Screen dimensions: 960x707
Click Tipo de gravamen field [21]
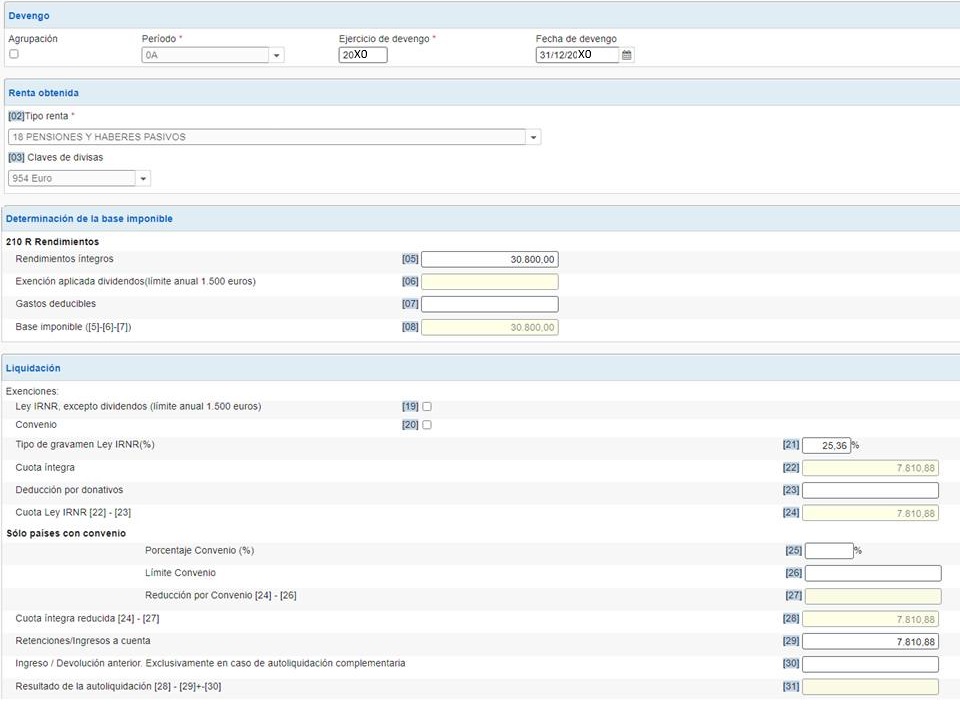pos(827,446)
